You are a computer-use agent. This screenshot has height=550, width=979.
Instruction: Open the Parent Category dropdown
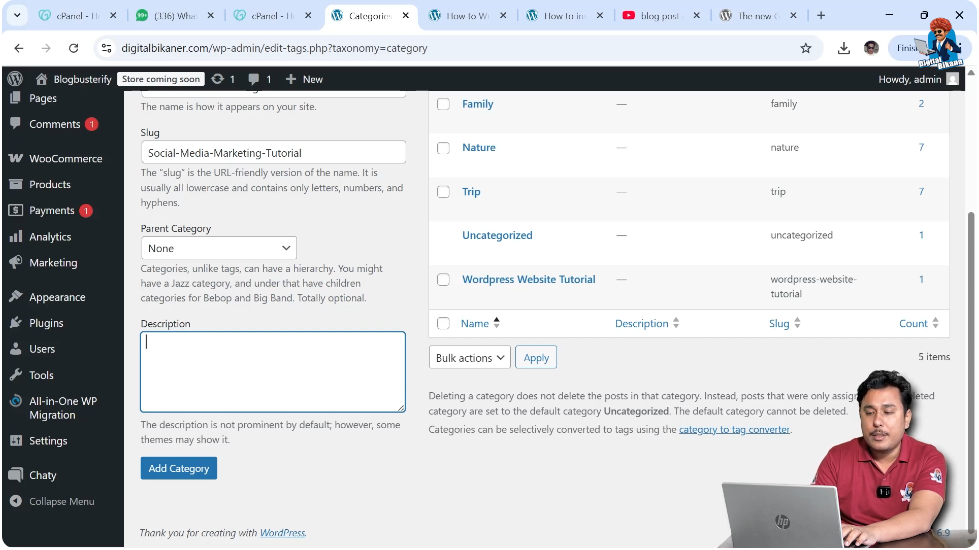point(219,248)
